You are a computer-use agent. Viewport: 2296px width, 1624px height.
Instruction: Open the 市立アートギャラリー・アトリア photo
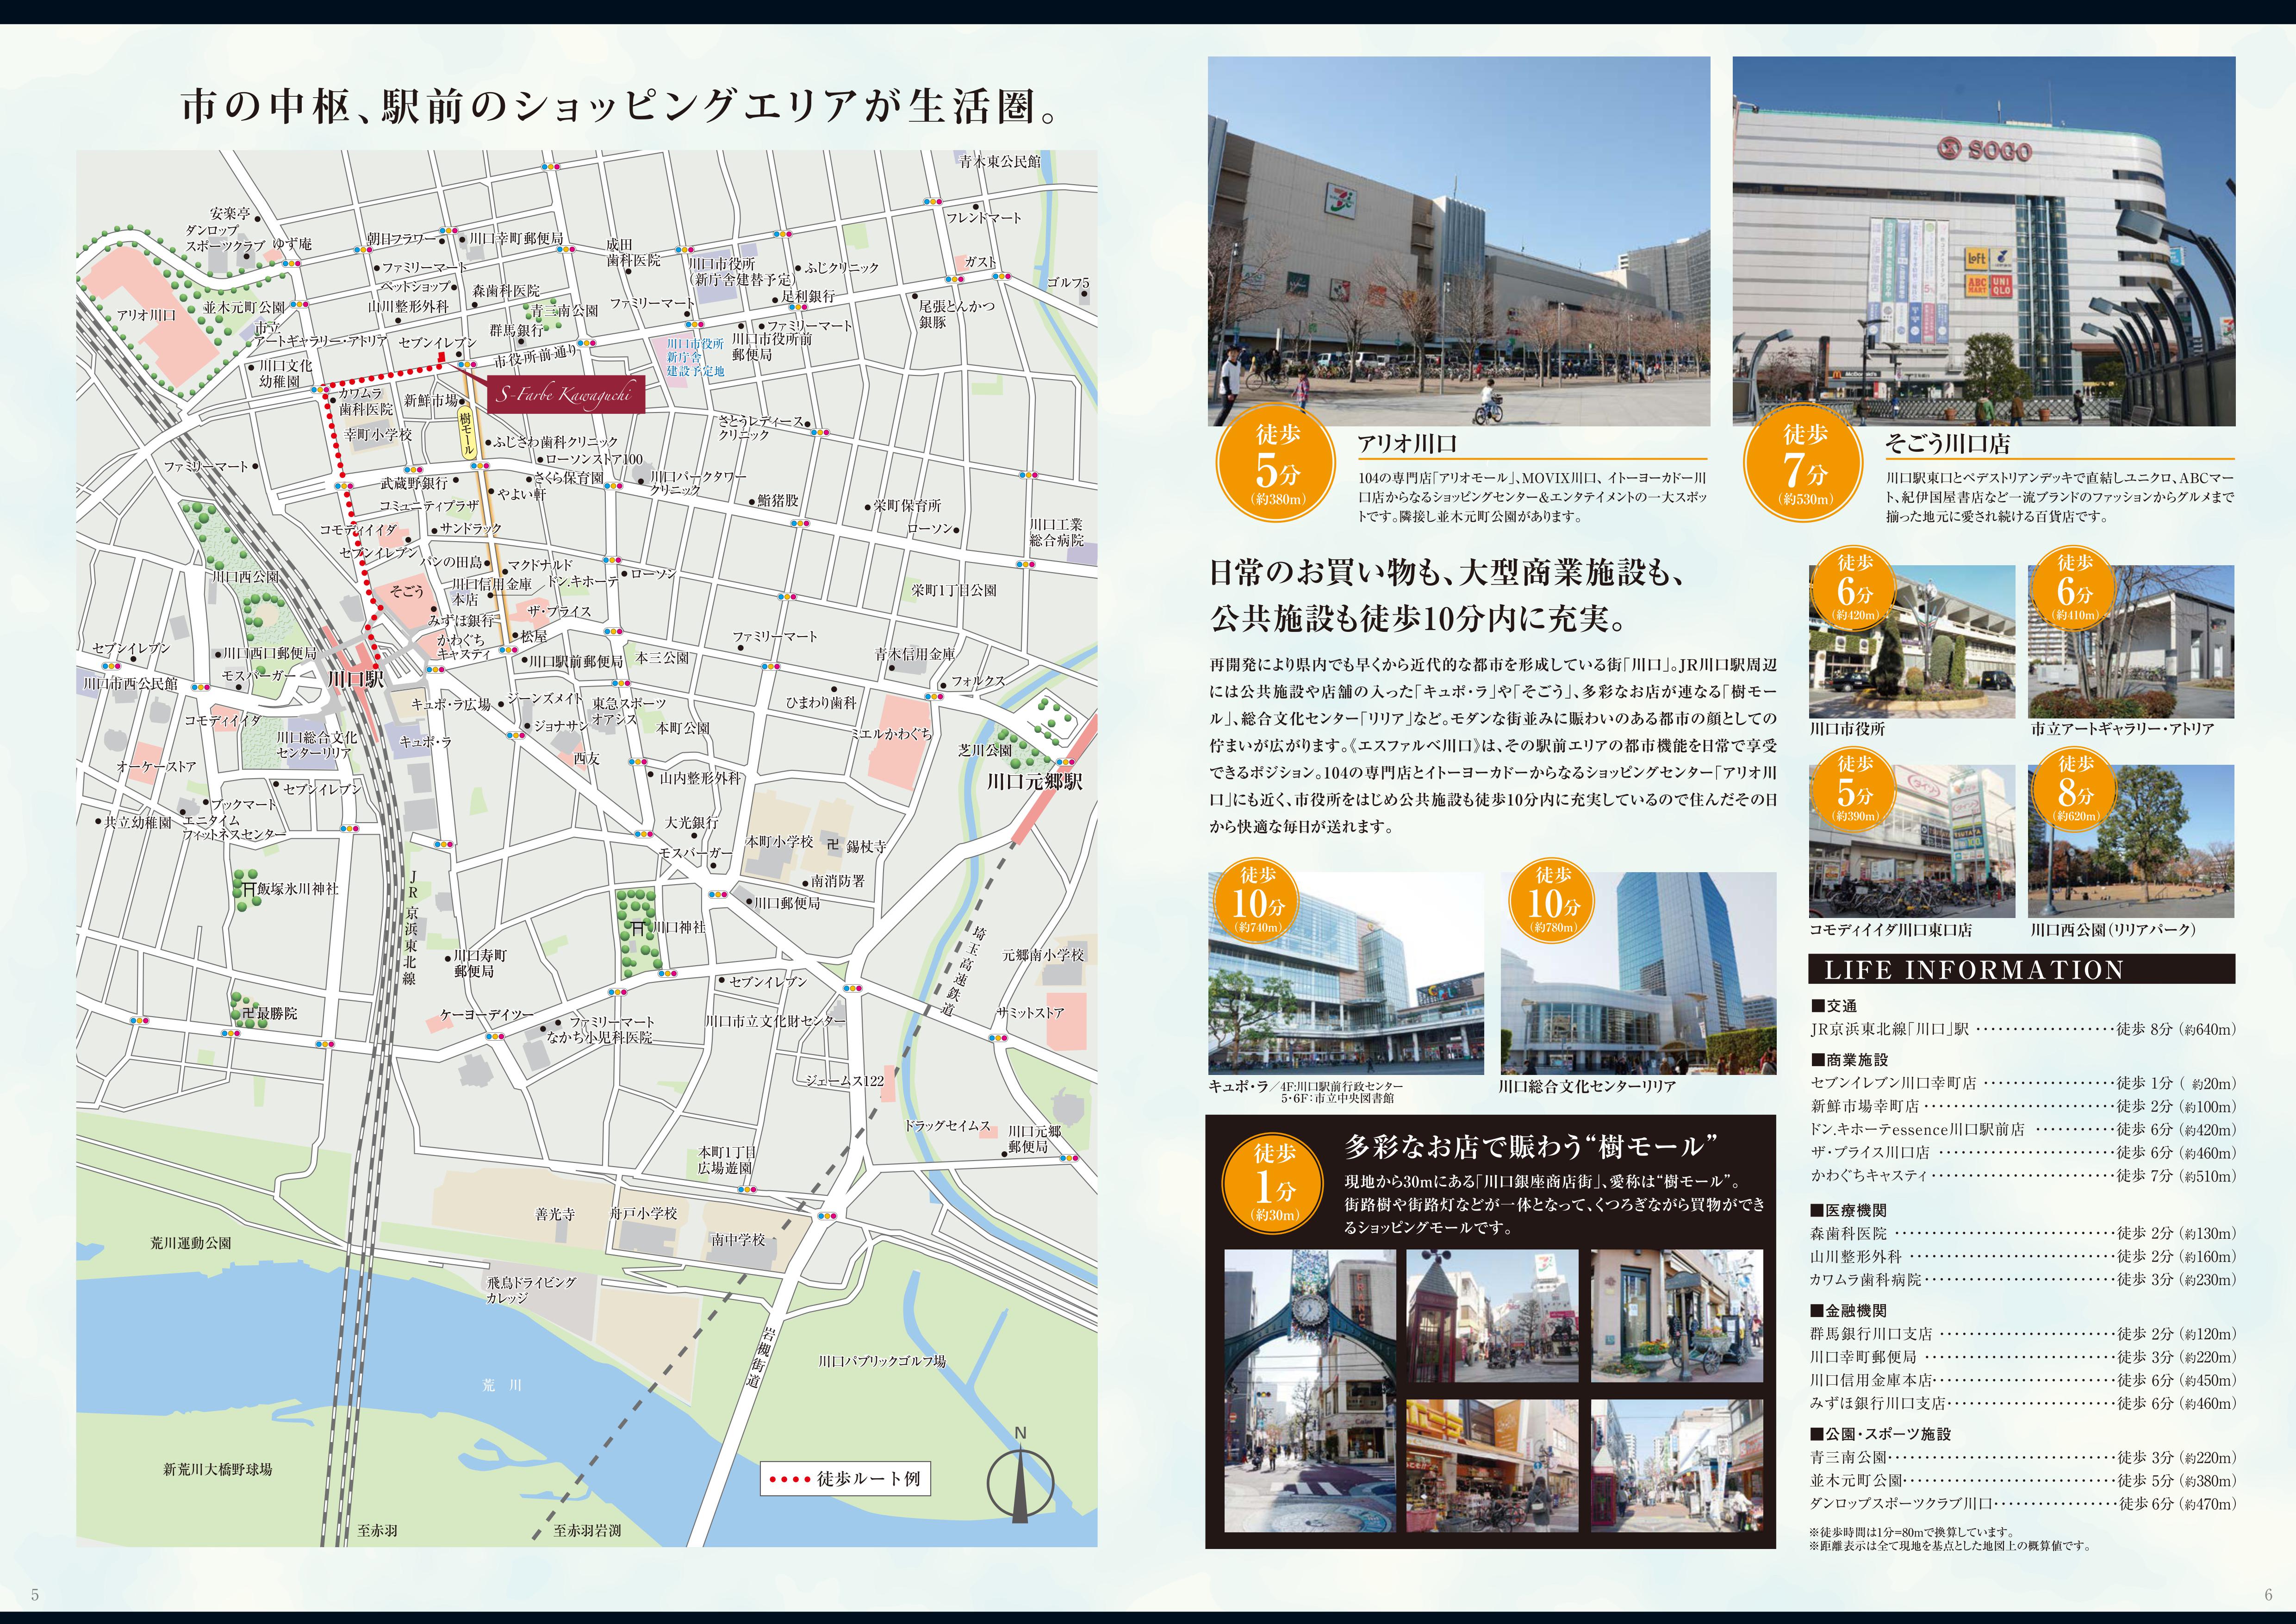(x=2131, y=641)
